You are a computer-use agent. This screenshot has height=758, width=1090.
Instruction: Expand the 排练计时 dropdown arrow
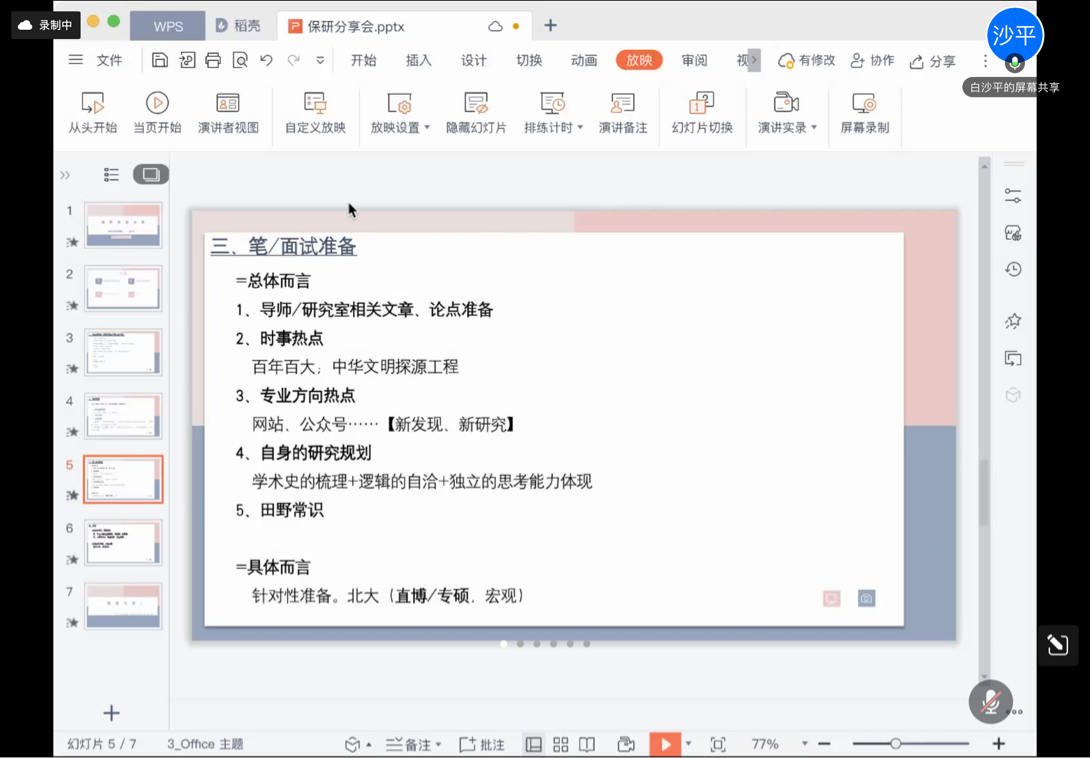point(580,128)
